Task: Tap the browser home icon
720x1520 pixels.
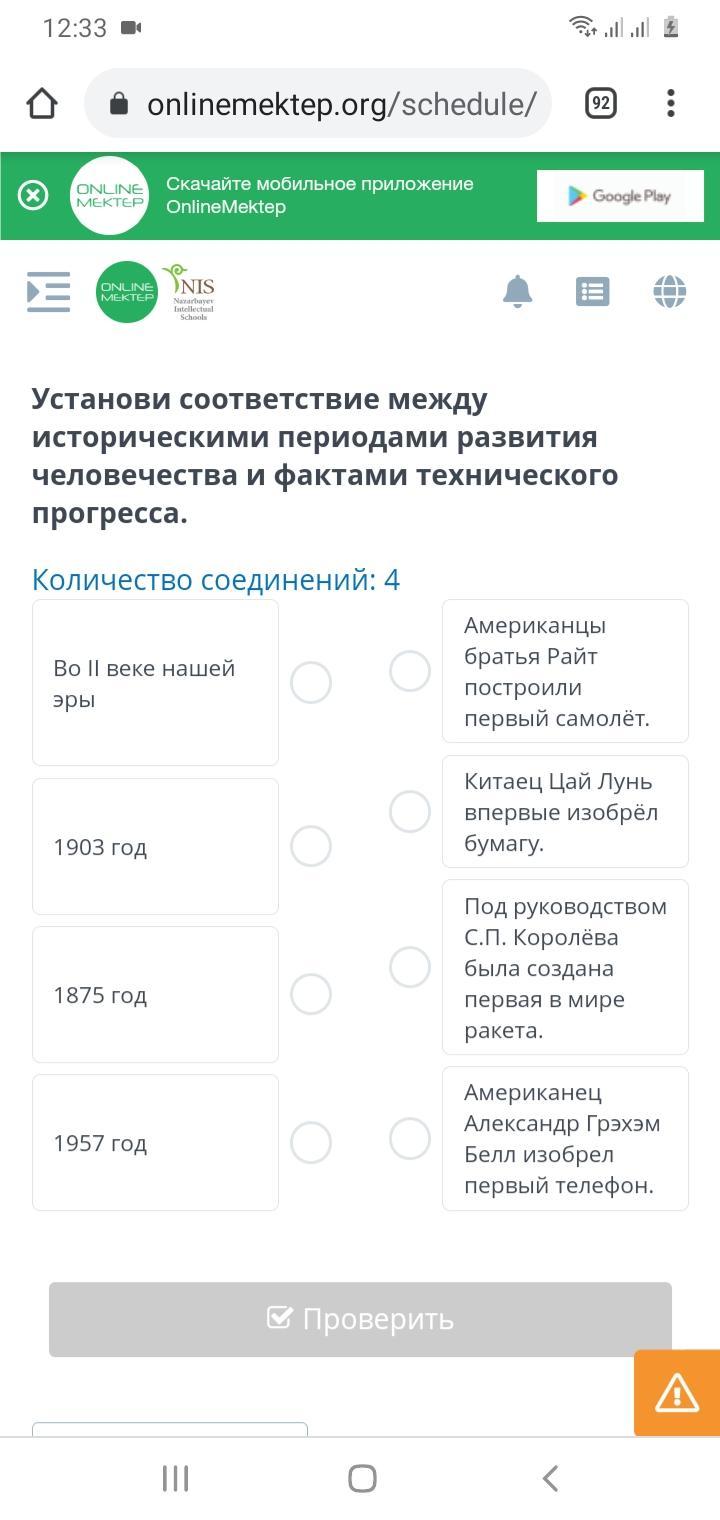Action: (42, 103)
